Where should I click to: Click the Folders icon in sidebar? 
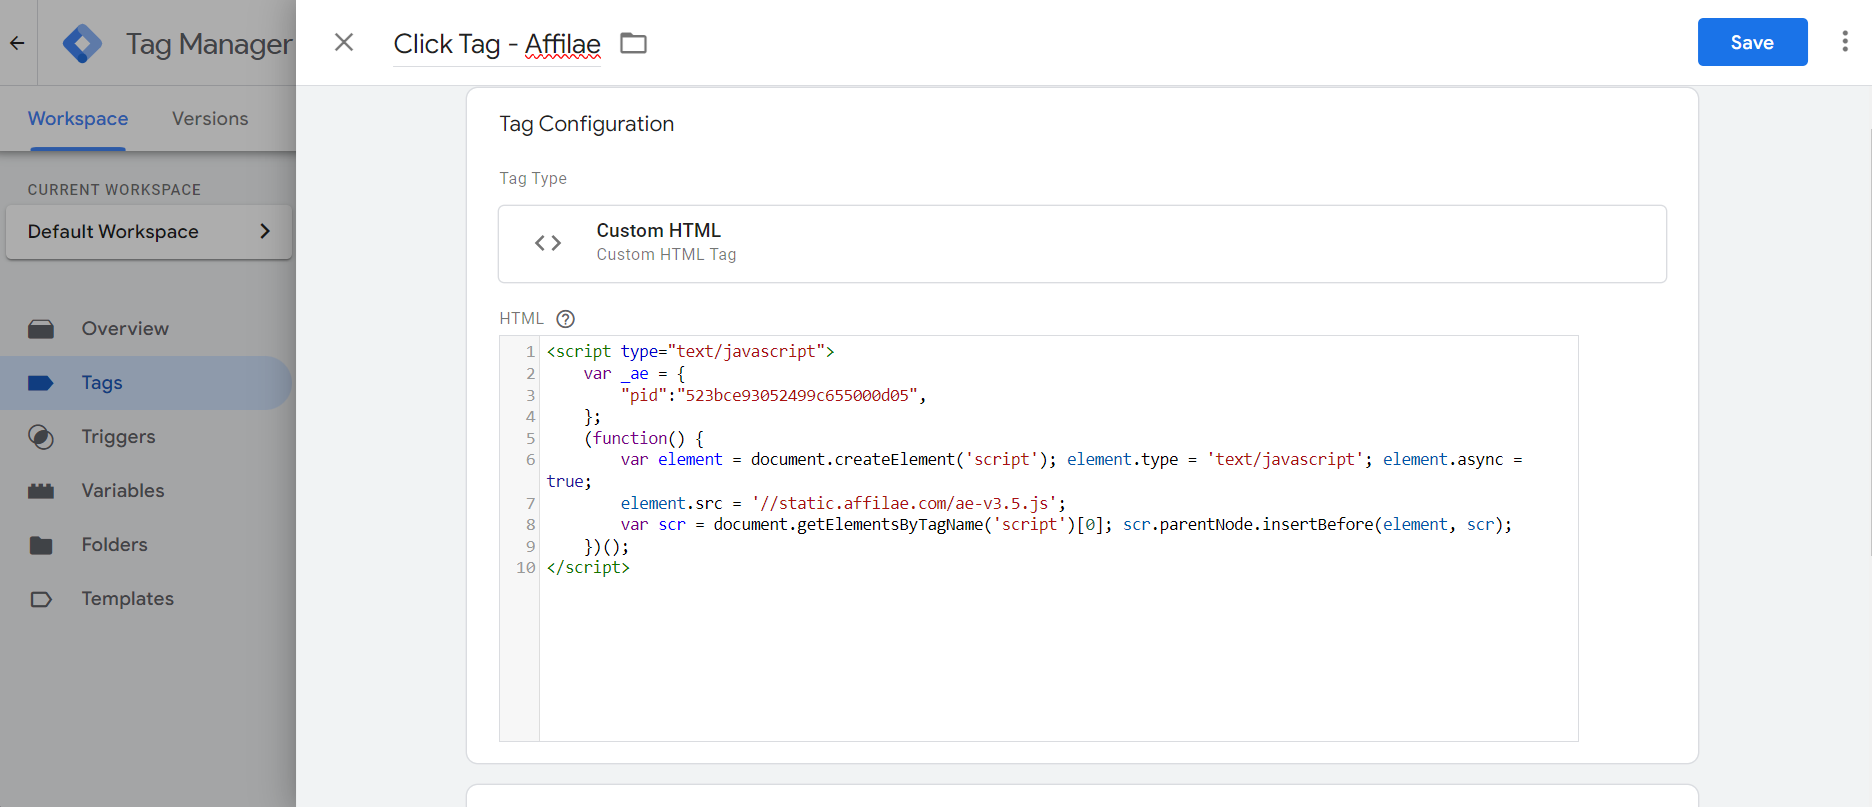(x=41, y=545)
